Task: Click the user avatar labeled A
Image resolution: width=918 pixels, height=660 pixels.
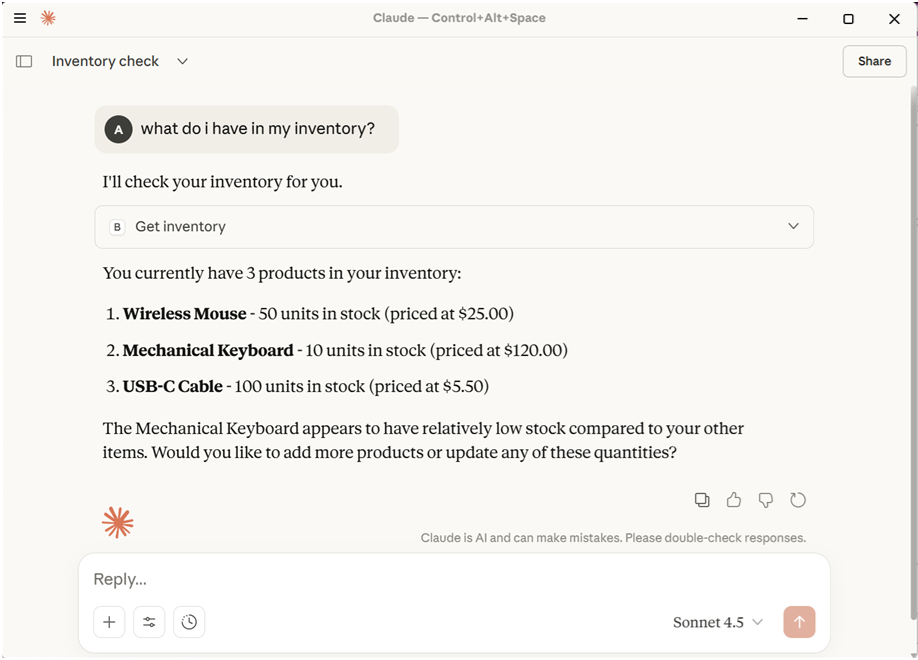Action: pos(118,129)
